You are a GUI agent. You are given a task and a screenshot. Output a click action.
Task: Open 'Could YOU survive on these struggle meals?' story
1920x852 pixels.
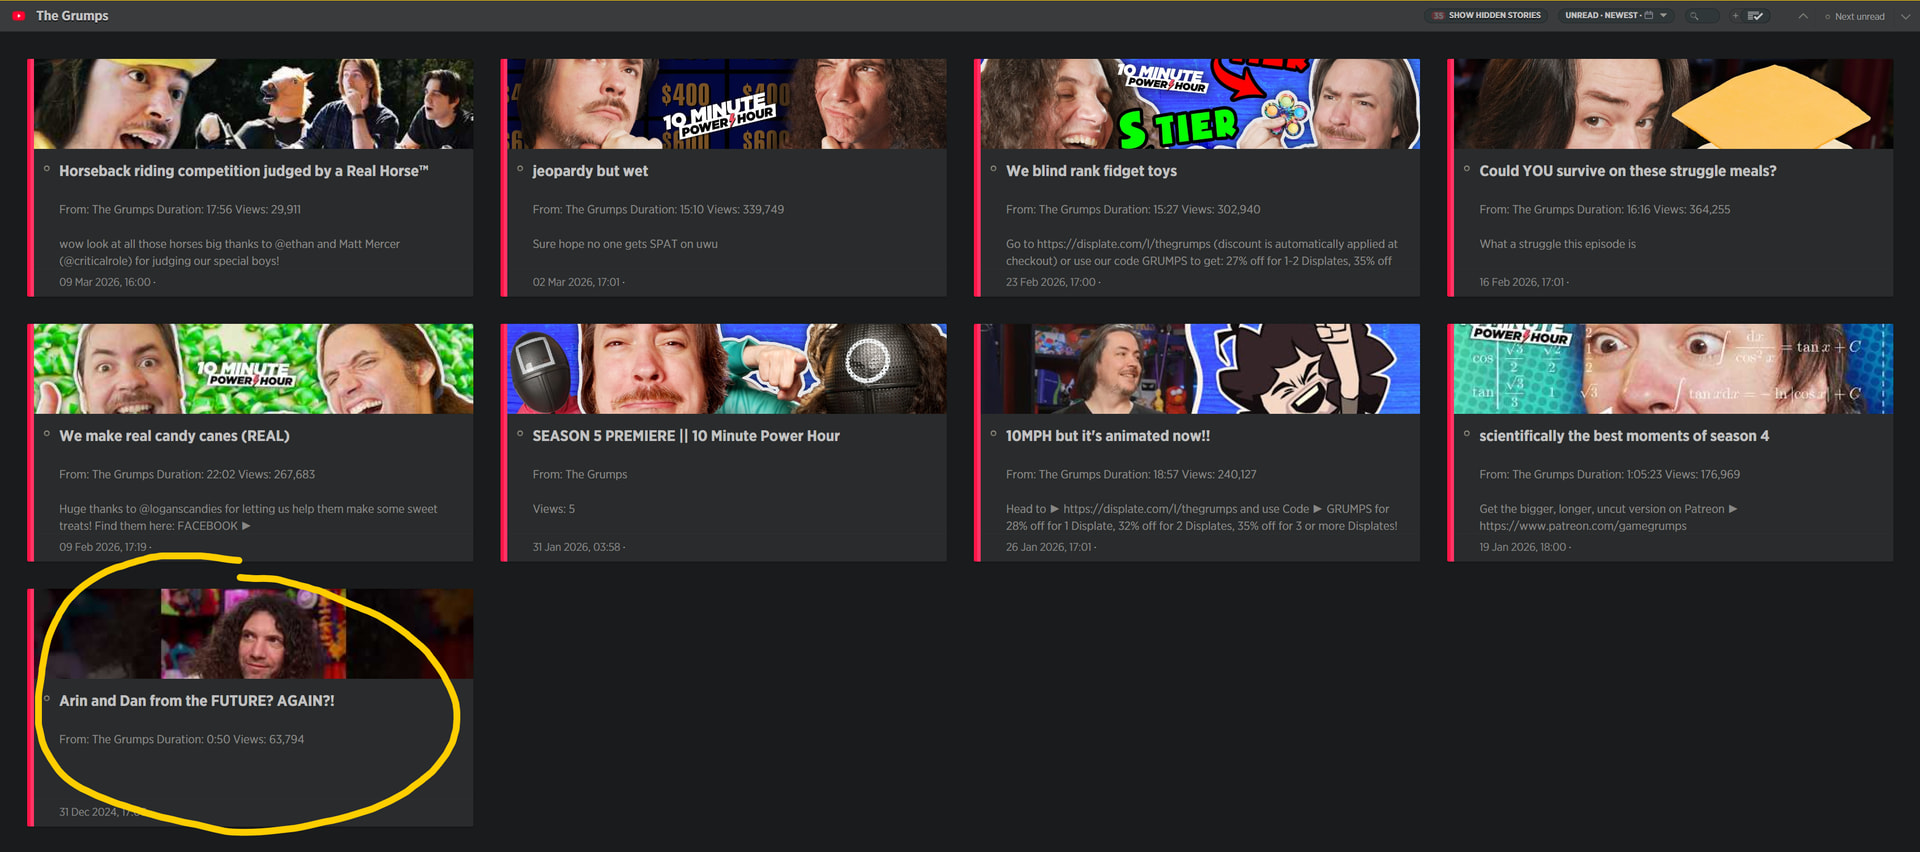1627,171
